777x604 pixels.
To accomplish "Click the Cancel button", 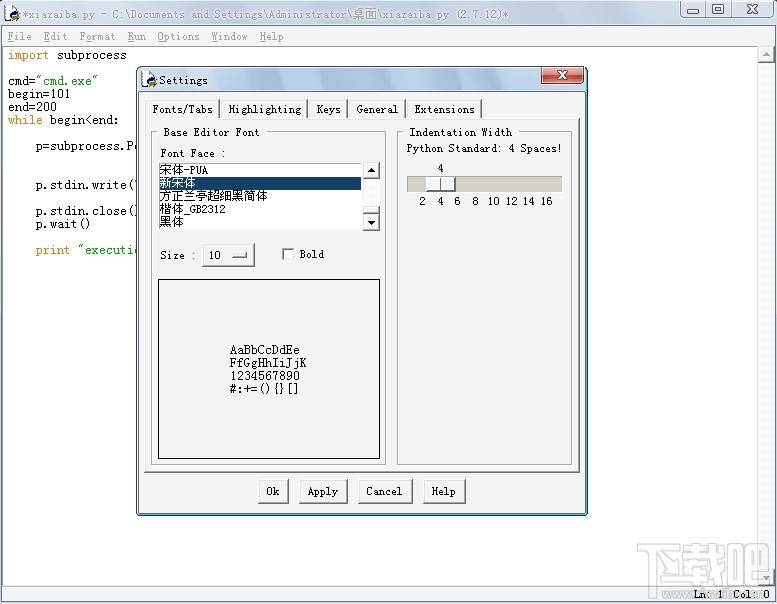I will click(x=384, y=491).
